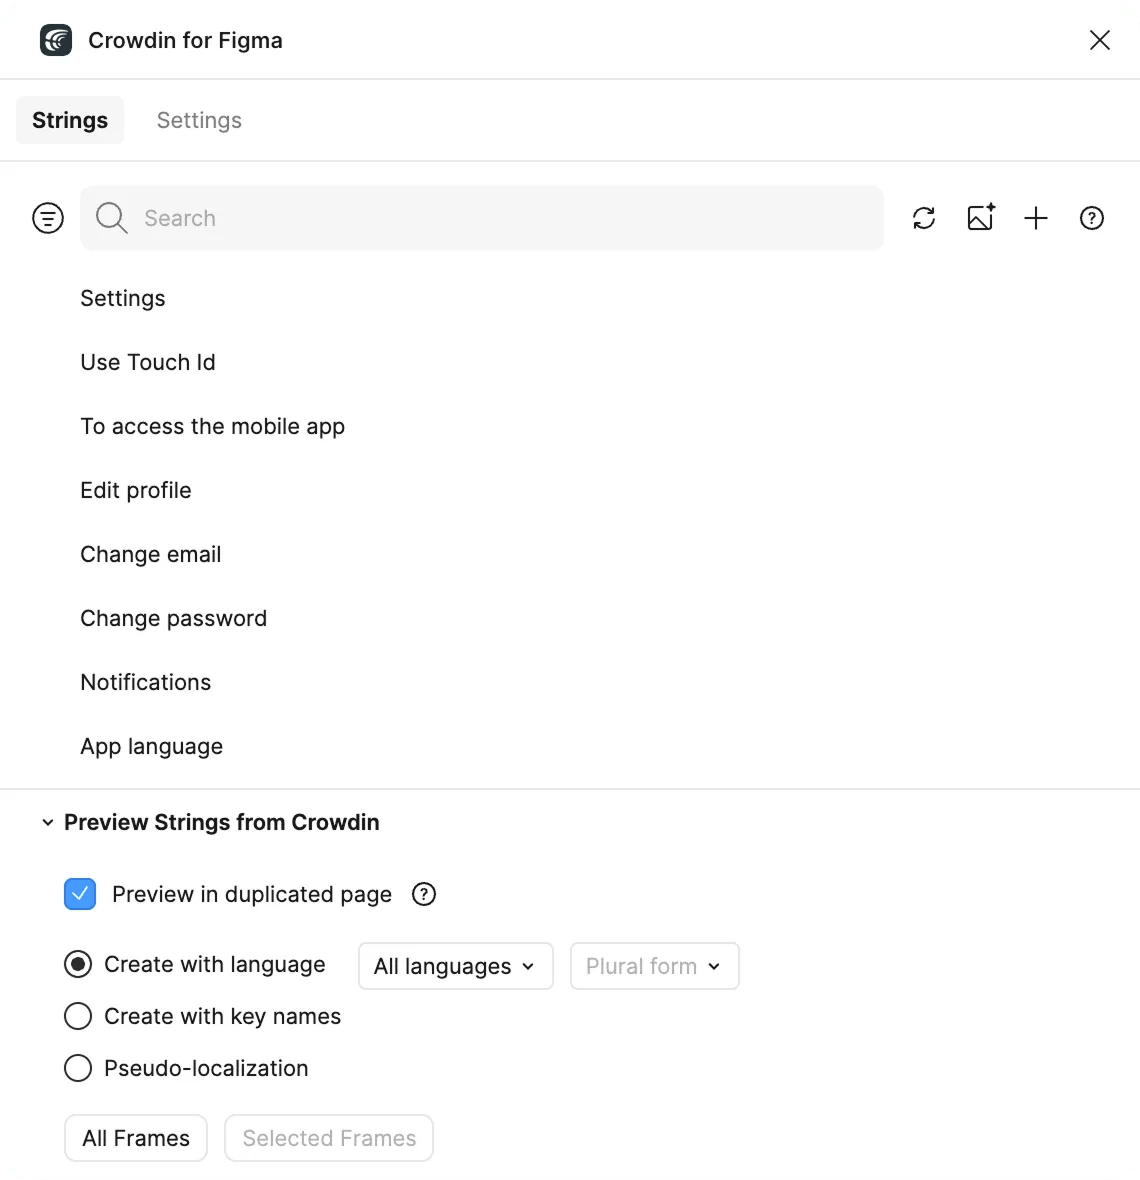Viewport: 1140px width, 1180px height.
Task: Open the Plural form dropdown
Action: point(654,966)
